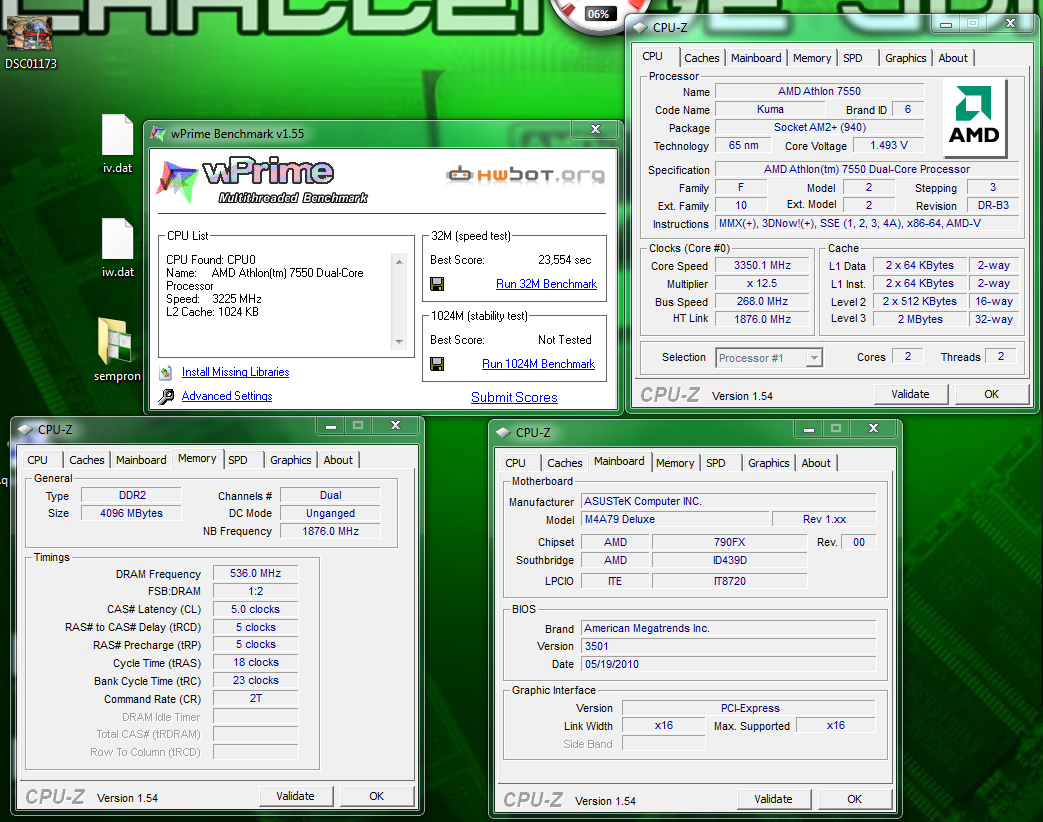Image resolution: width=1043 pixels, height=822 pixels.
Task: Open Caches tab in Mainboard CPU-Z window
Action: coord(565,463)
